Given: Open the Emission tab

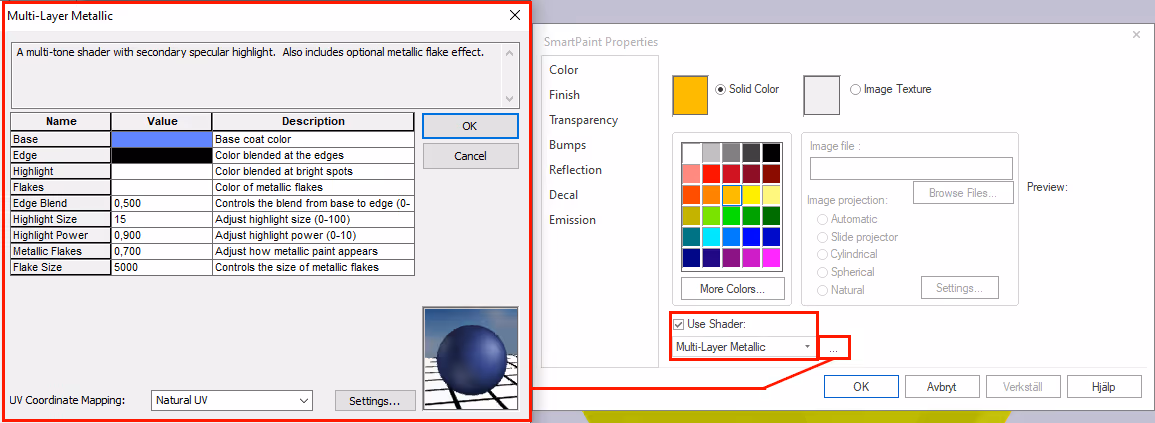Looking at the screenshot, I should pos(572,220).
